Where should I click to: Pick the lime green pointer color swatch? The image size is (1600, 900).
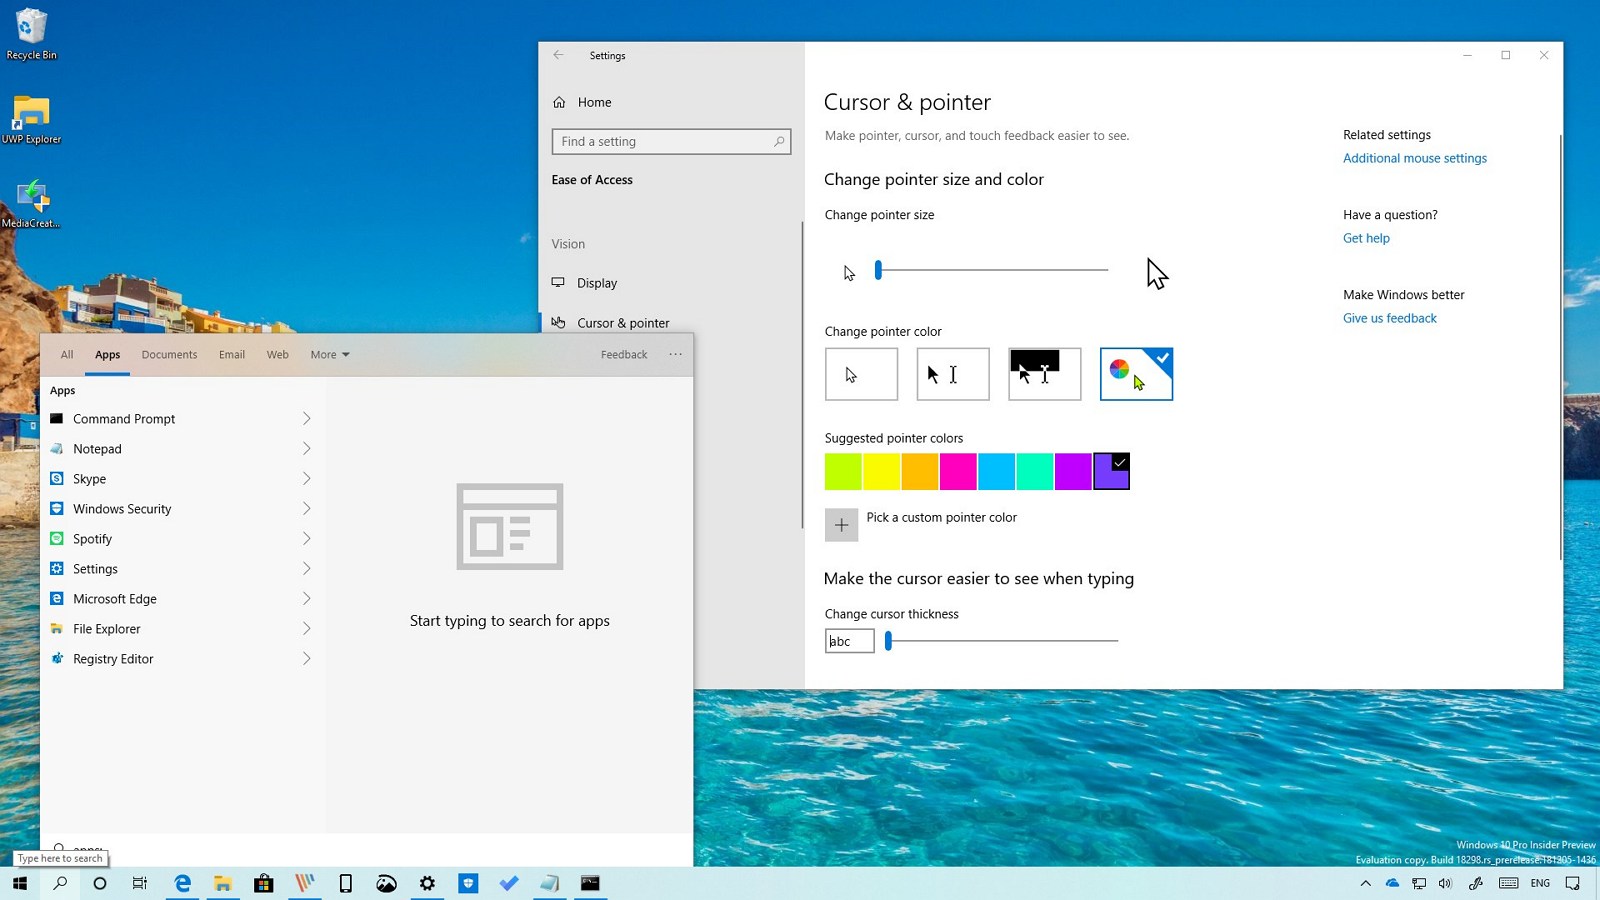click(x=843, y=471)
